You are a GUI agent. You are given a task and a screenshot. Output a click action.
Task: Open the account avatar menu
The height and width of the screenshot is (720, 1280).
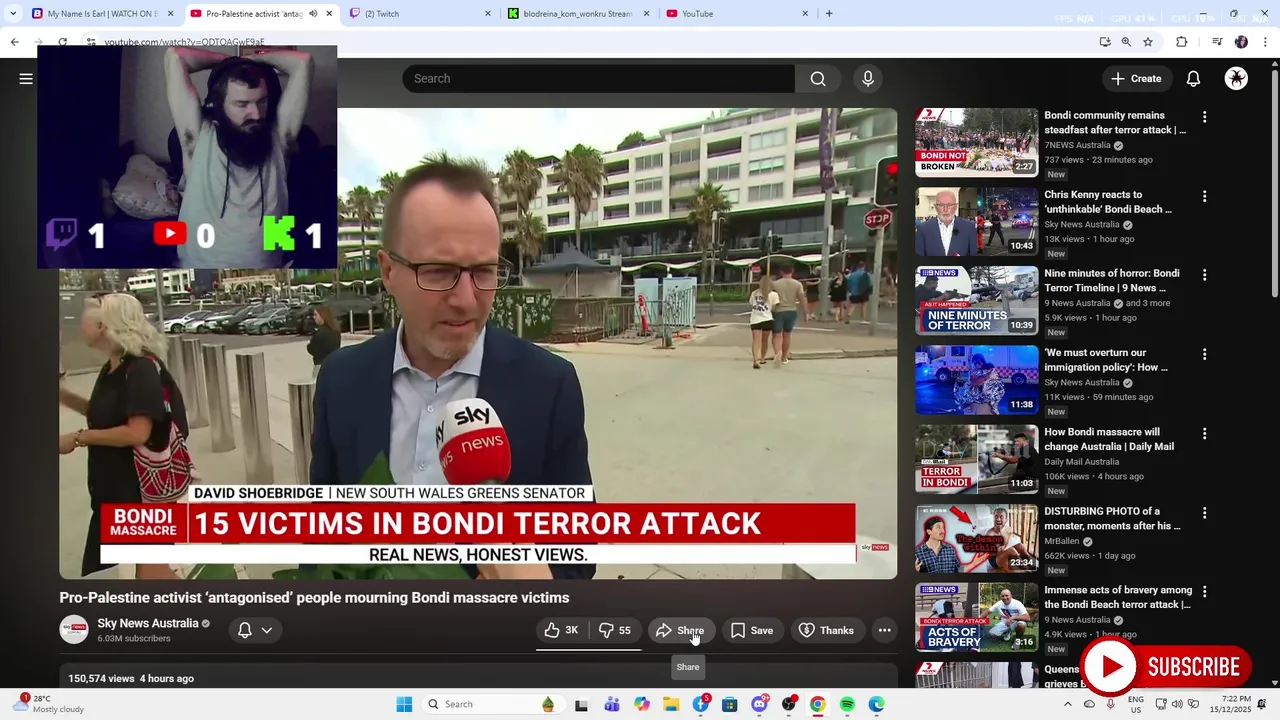pos(1237,79)
